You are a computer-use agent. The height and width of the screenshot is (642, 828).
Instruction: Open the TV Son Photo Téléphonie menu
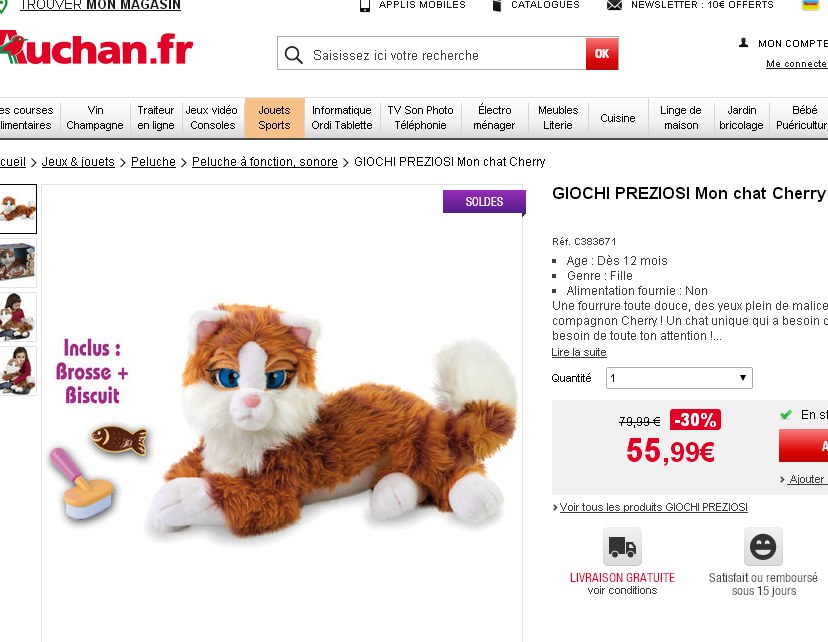click(420, 118)
